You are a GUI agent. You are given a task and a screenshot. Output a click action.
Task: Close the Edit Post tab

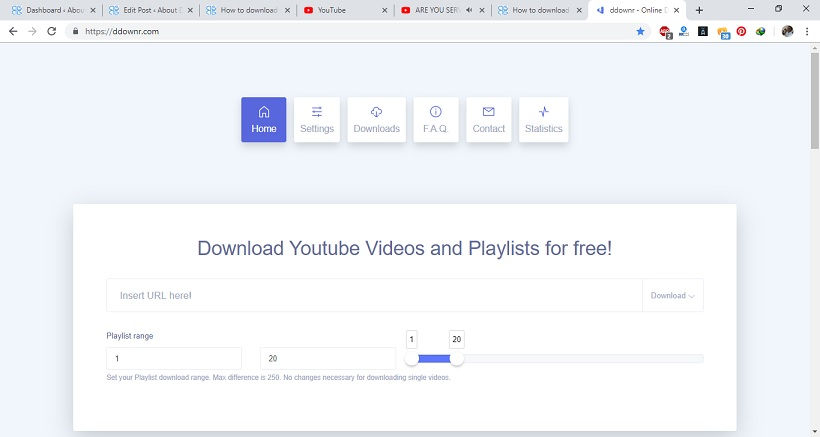coord(190,10)
